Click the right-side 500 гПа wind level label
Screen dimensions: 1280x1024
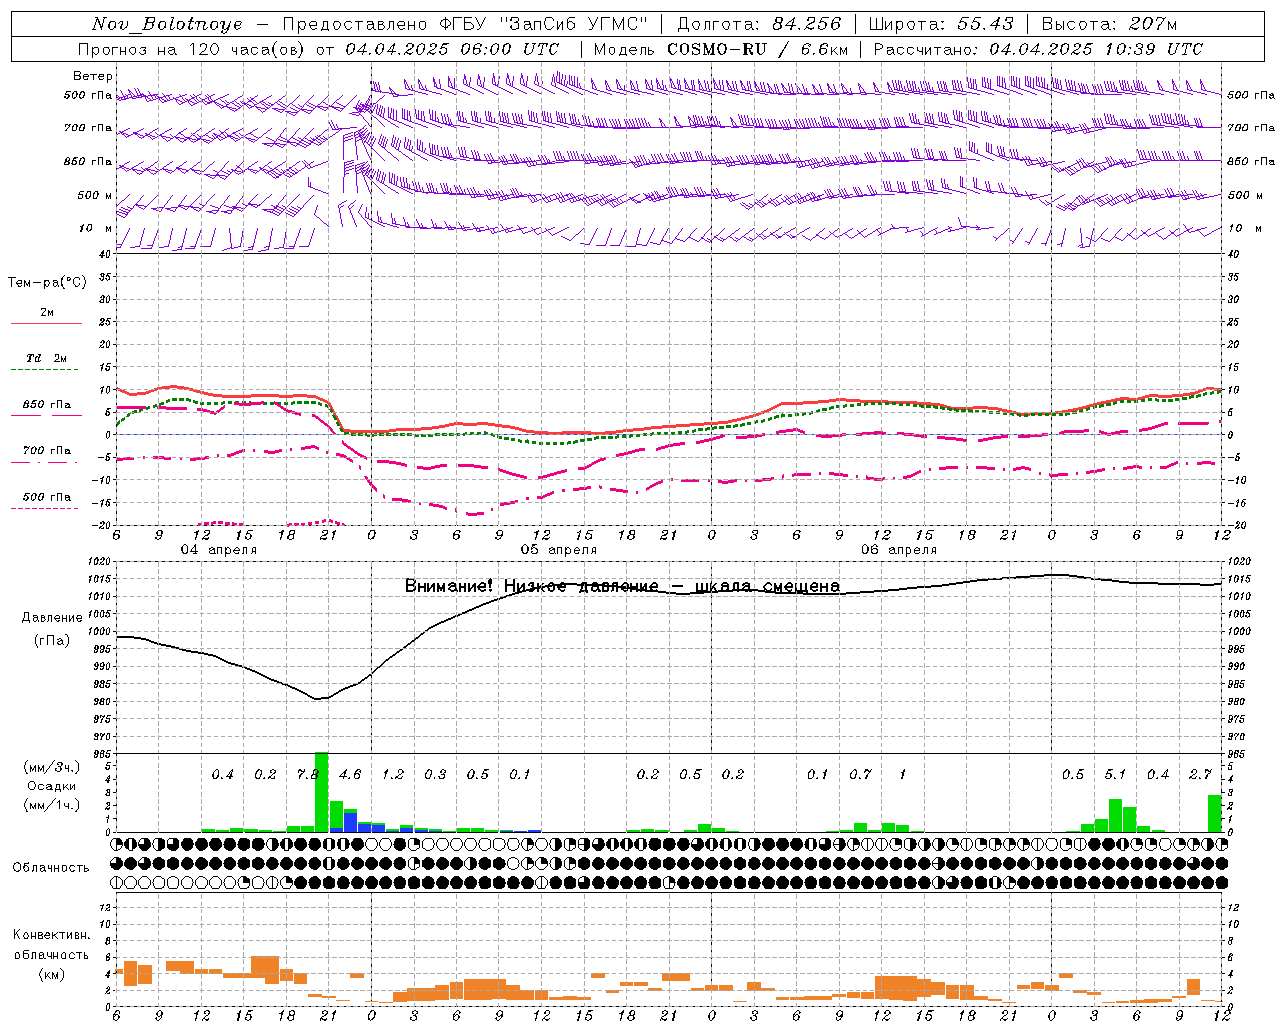click(x=1251, y=95)
